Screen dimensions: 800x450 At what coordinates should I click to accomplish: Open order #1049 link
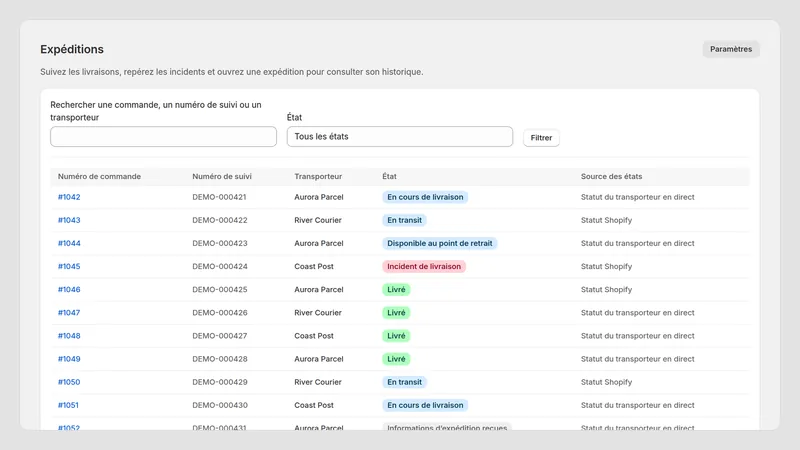(x=69, y=359)
